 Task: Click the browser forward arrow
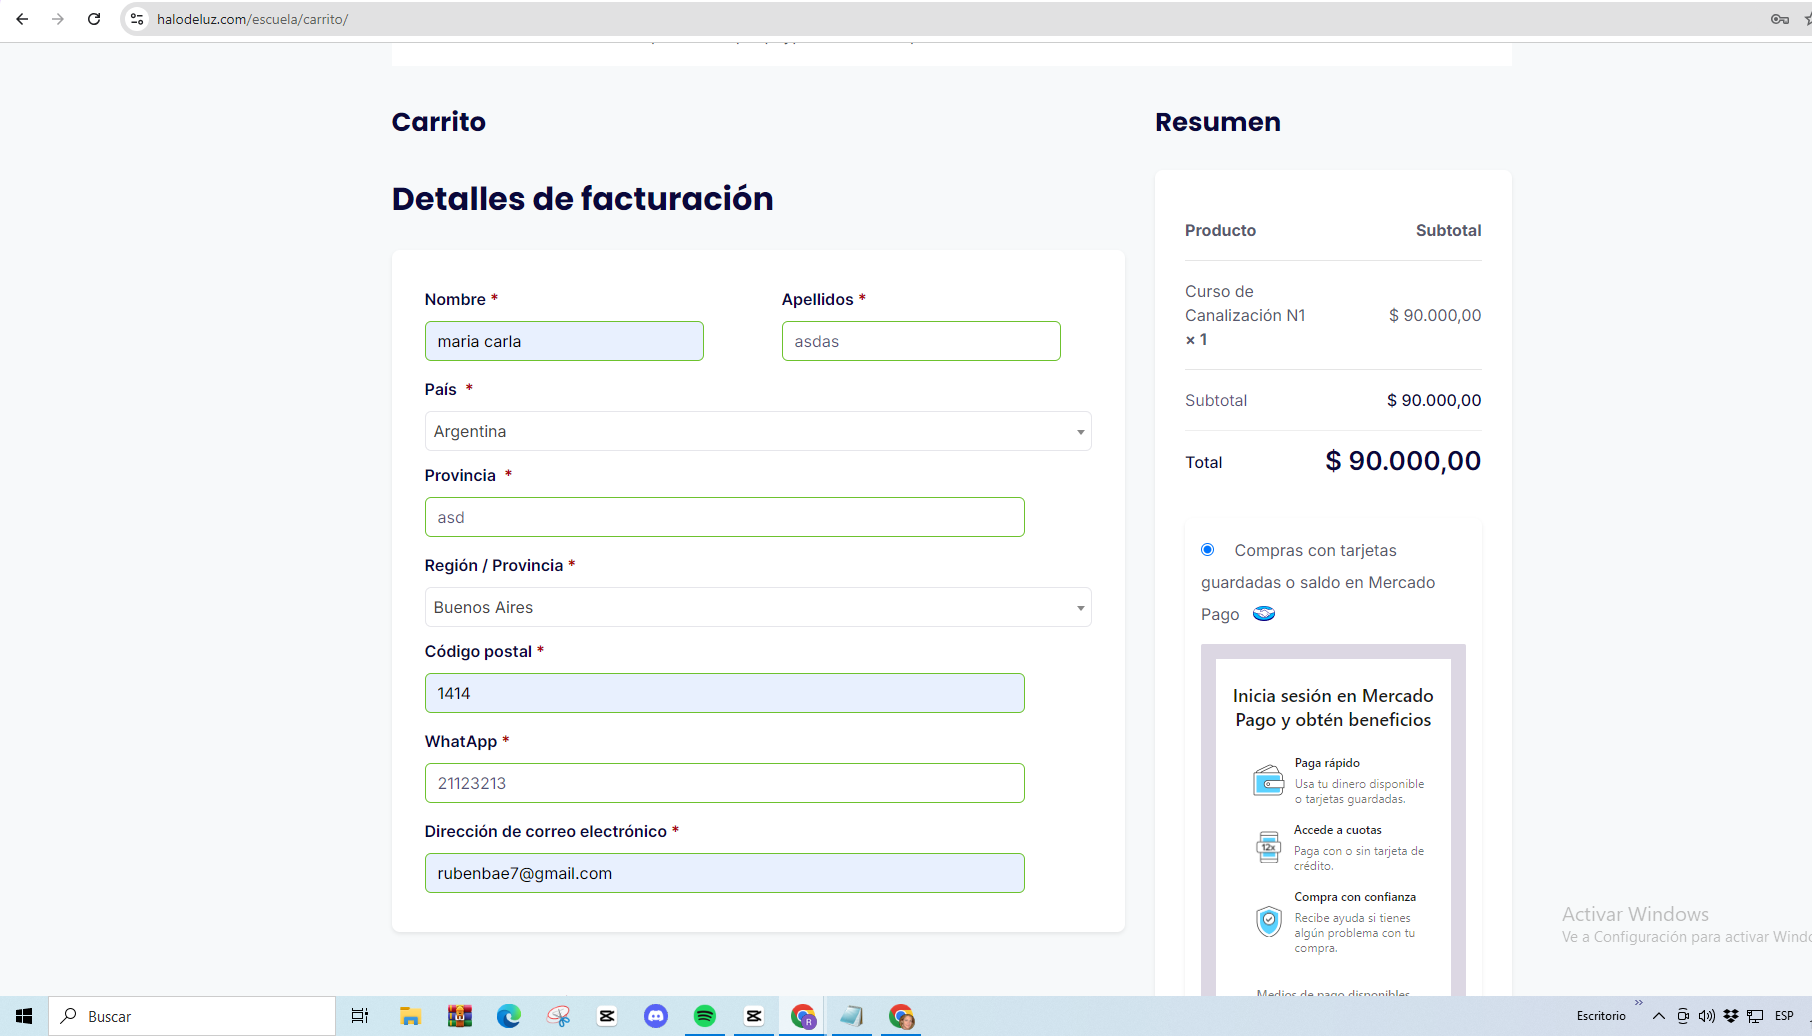point(58,19)
